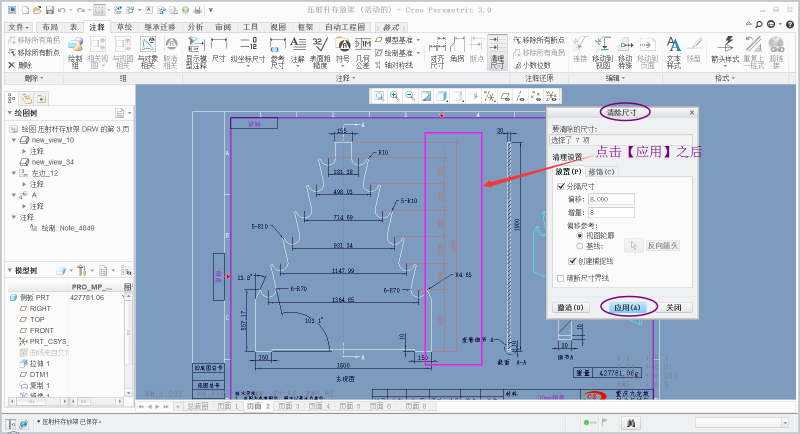Activate the 清理尺寸 cleanup dimensions tool
This screenshot has width=800, height=434.
[x=497, y=53]
